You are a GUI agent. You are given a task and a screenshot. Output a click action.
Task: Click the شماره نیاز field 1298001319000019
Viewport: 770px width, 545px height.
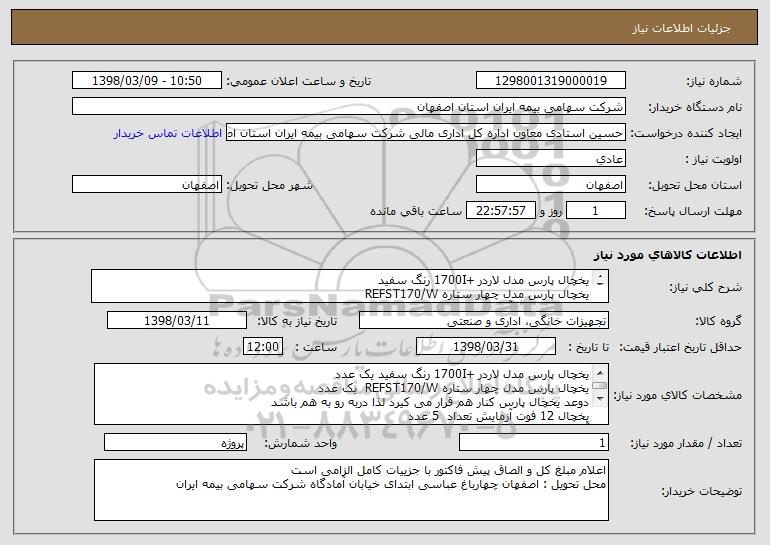click(550, 81)
